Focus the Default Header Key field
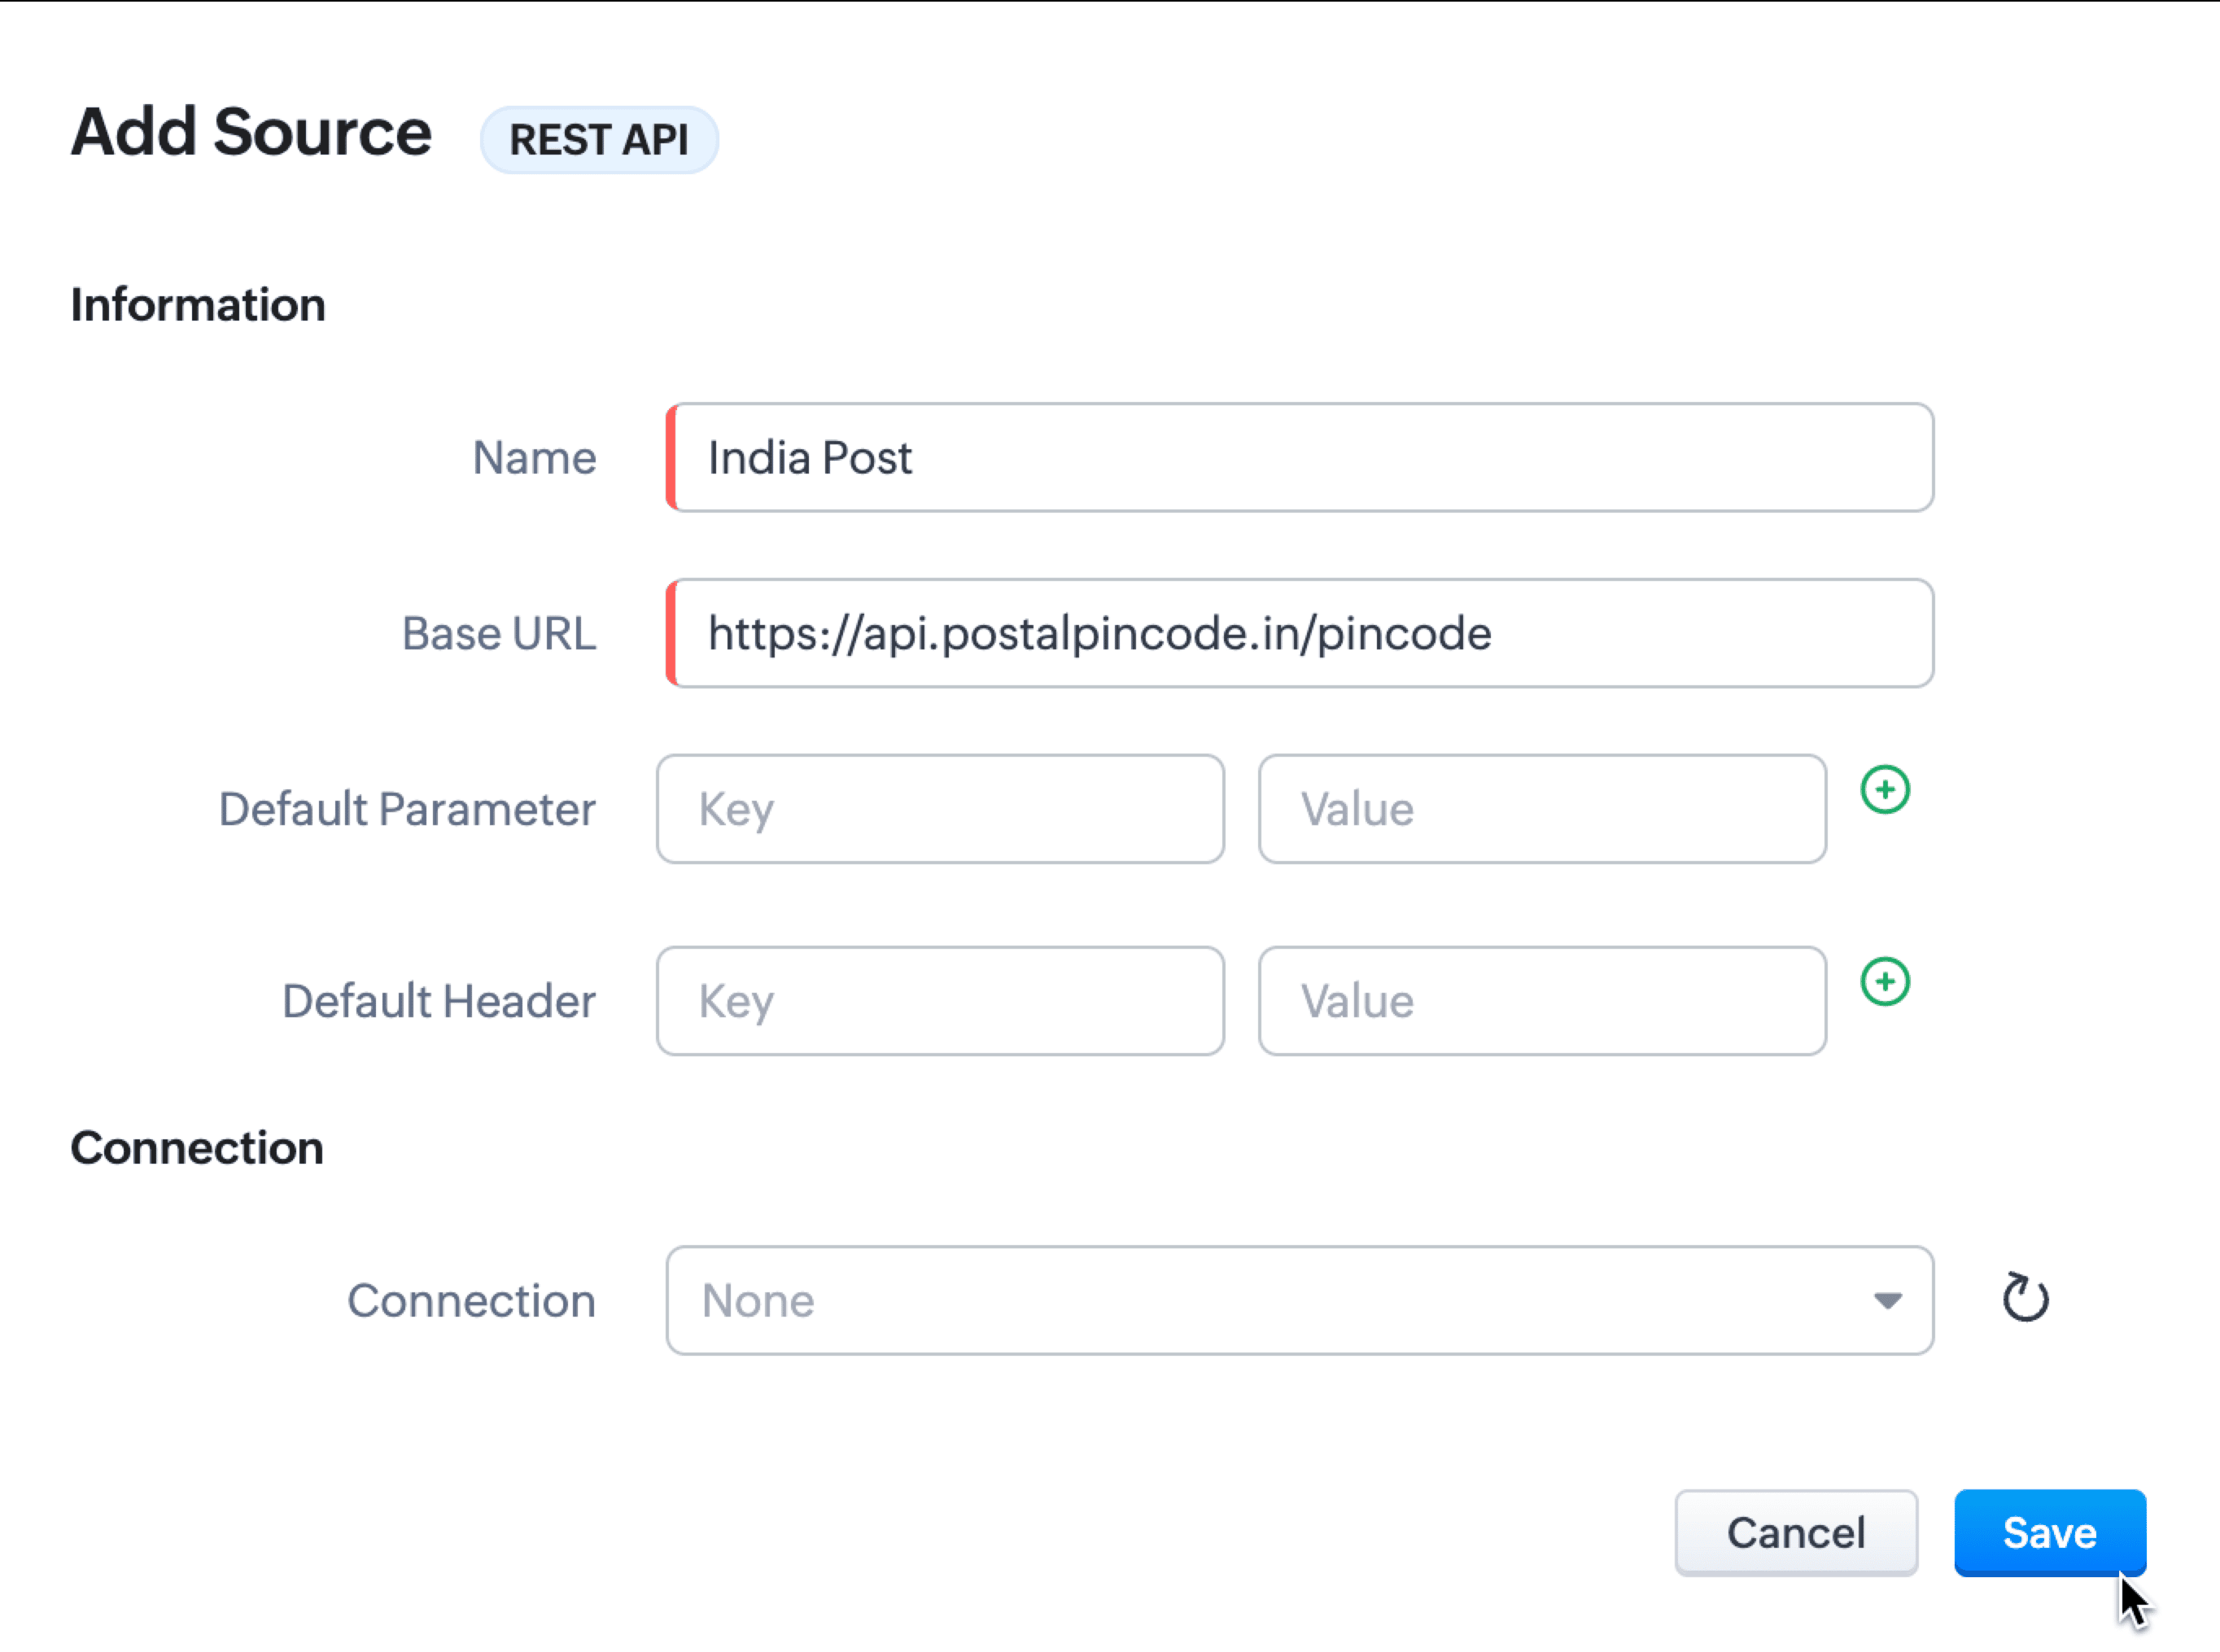2220x1652 pixels. (x=940, y=1001)
